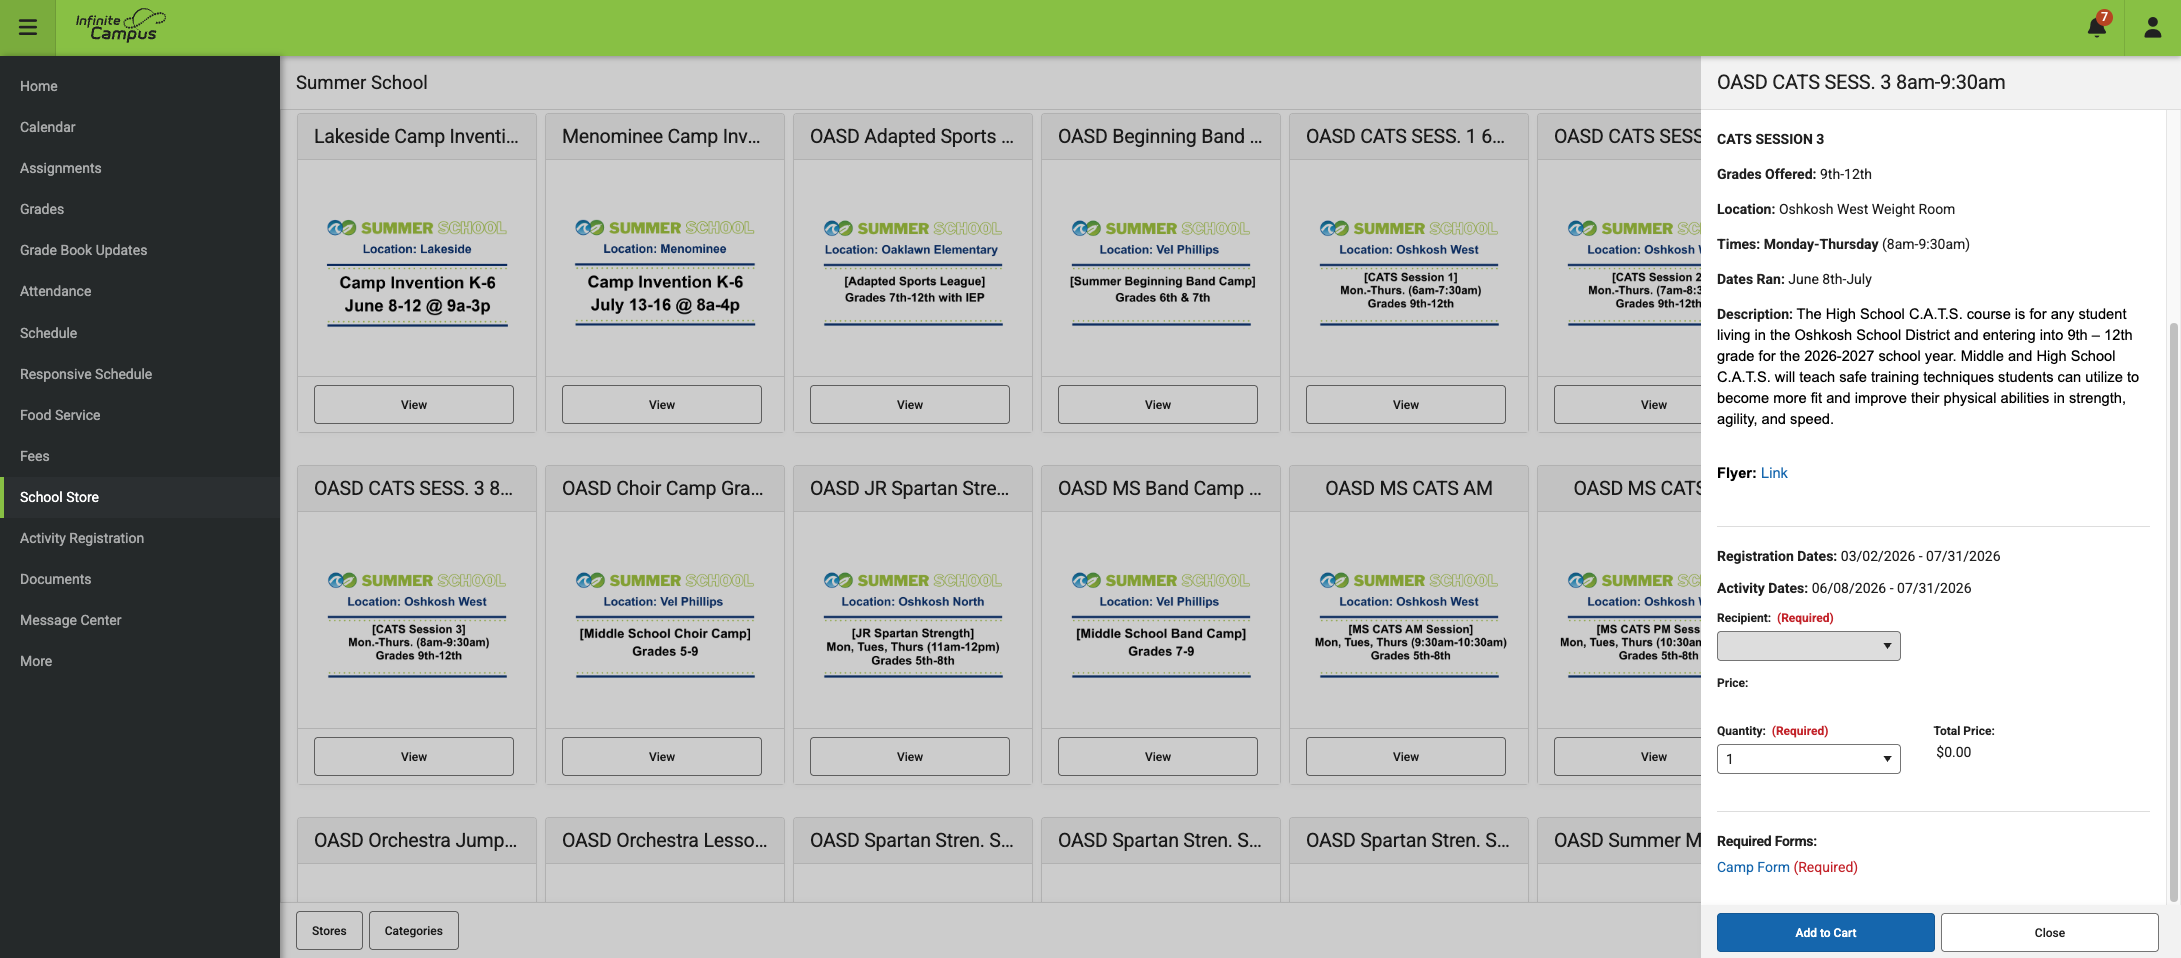
Task: Open the Quantity dropdown
Action: click(x=1808, y=759)
